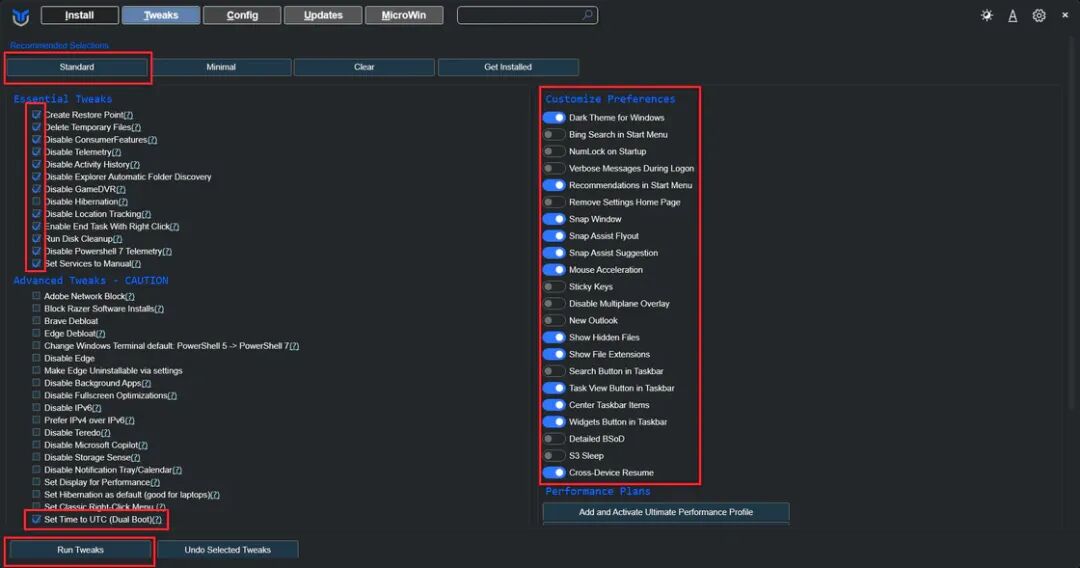
Task: Check Disable Teredo checkbox
Action: [36, 432]
